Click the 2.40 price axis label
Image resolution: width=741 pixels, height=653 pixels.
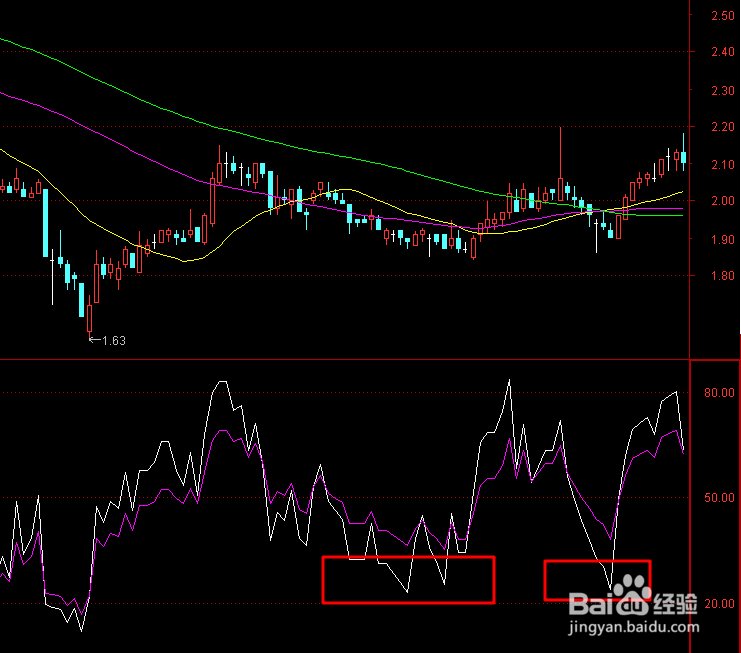coord(723,52)
